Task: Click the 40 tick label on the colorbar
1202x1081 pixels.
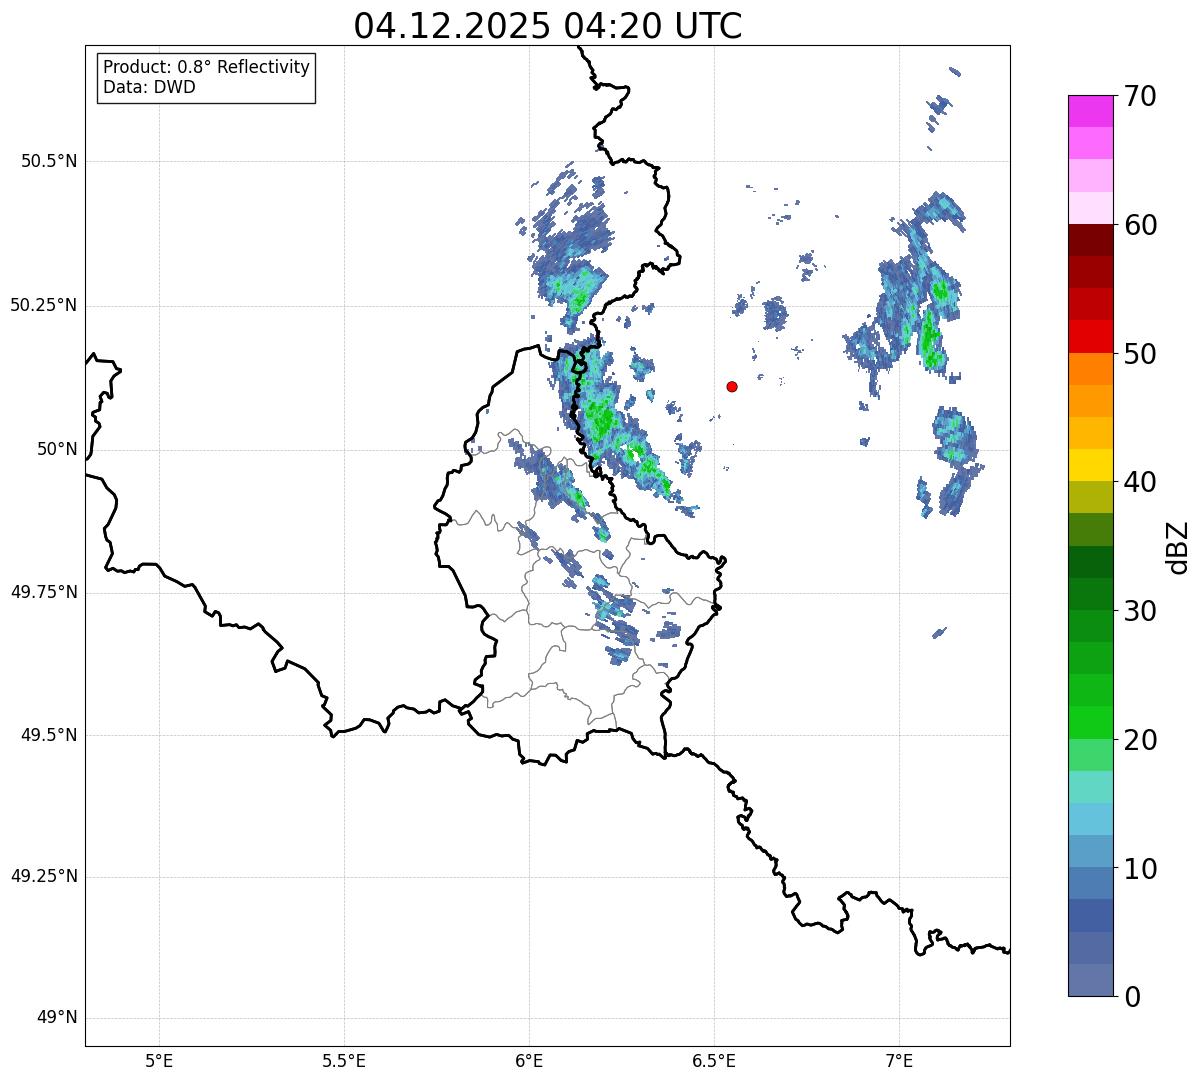Action: [1140, 482]
